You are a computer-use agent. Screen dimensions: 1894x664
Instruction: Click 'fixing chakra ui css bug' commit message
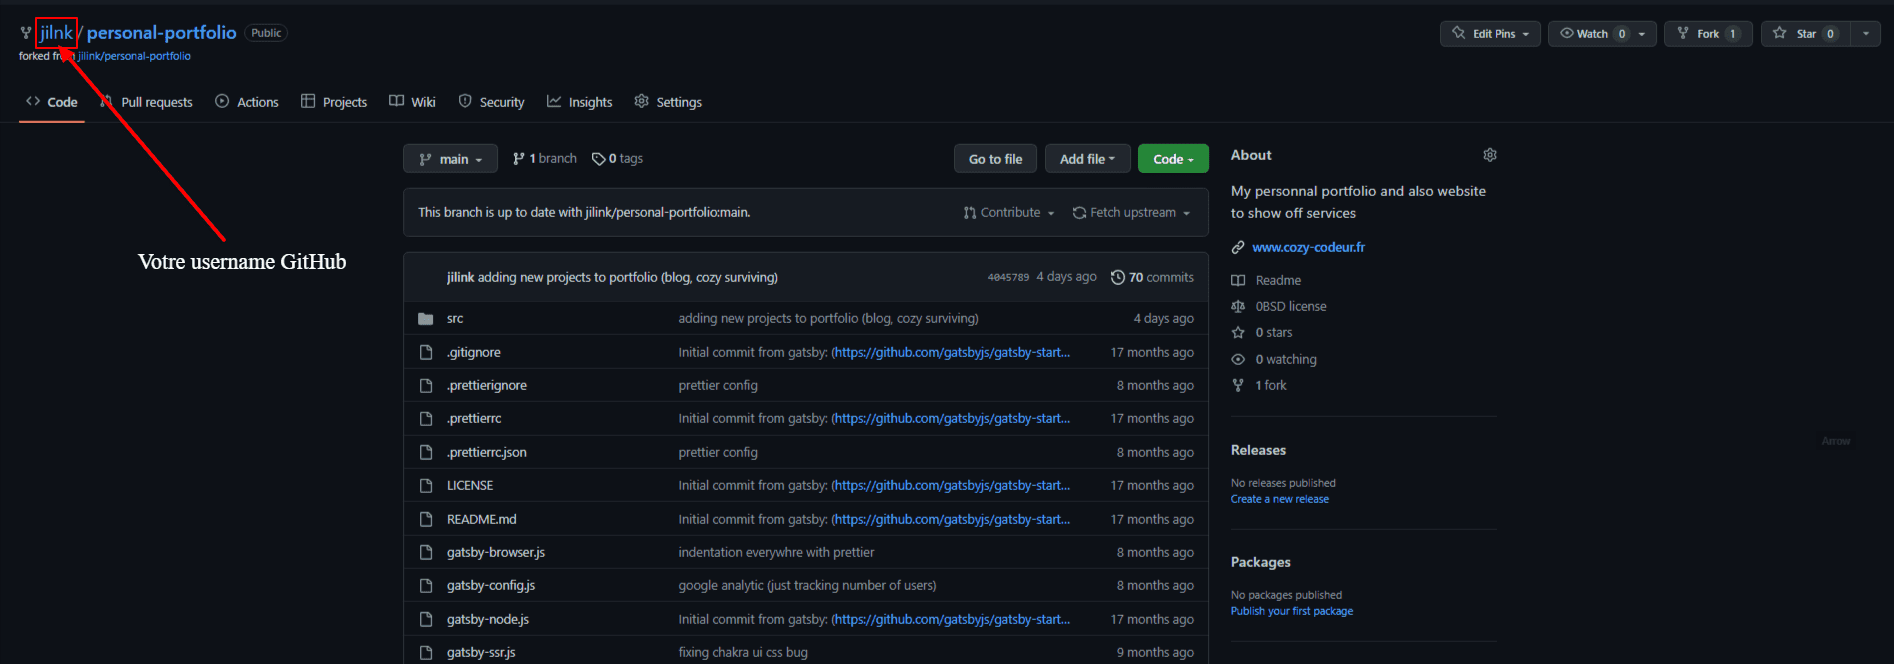pyautogui.click(x=742, y=652)
